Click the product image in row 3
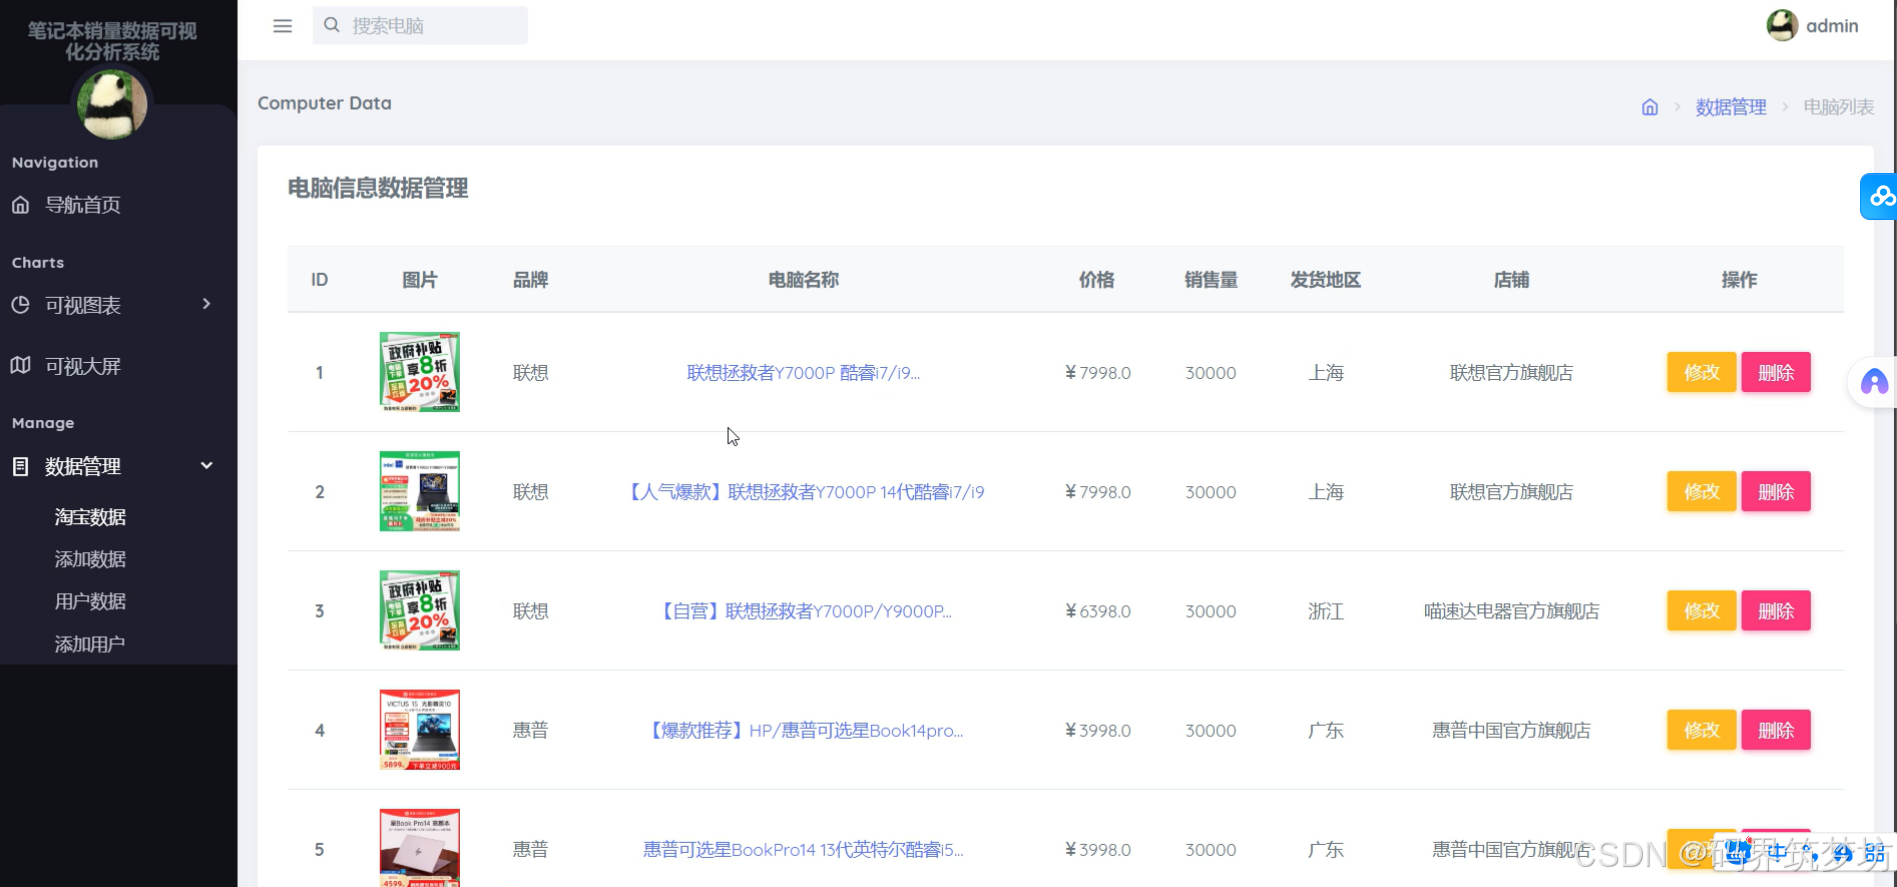The width and height of the screenshot is (1897, 887). pos(420,611)
